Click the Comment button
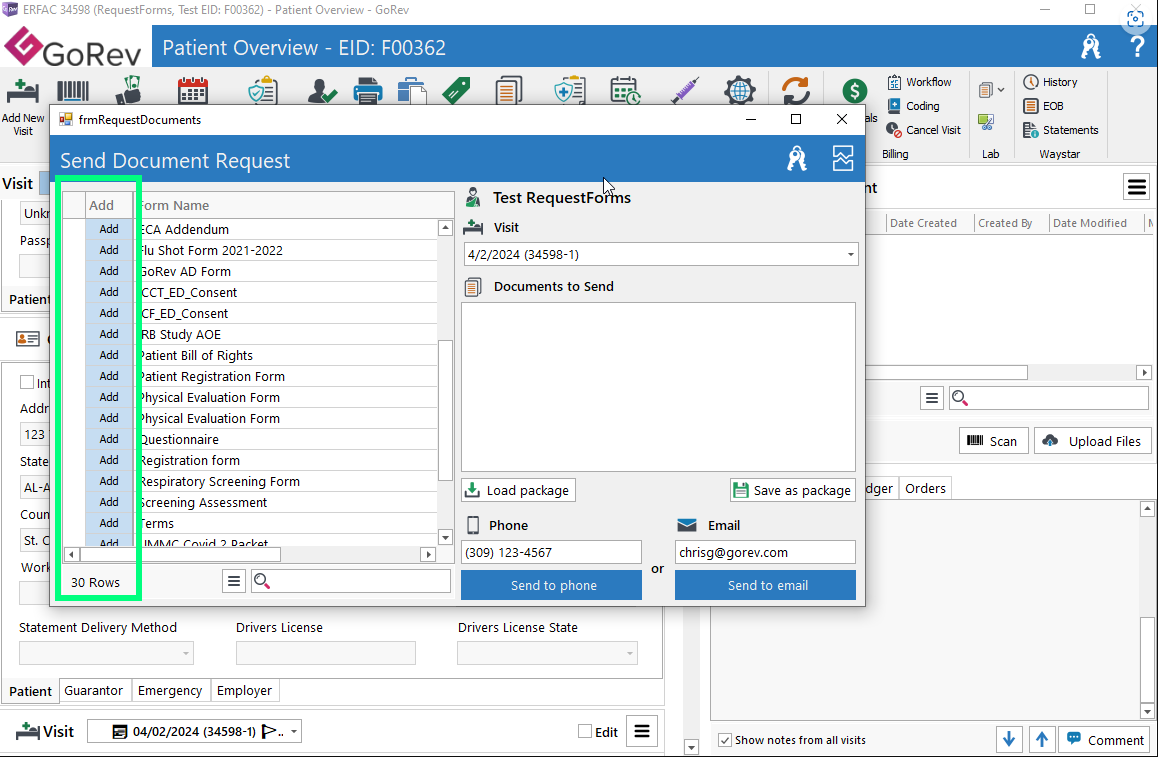Image resolution: width=1158 pixels, height=757 pixels. click(x=1105, y=740)
